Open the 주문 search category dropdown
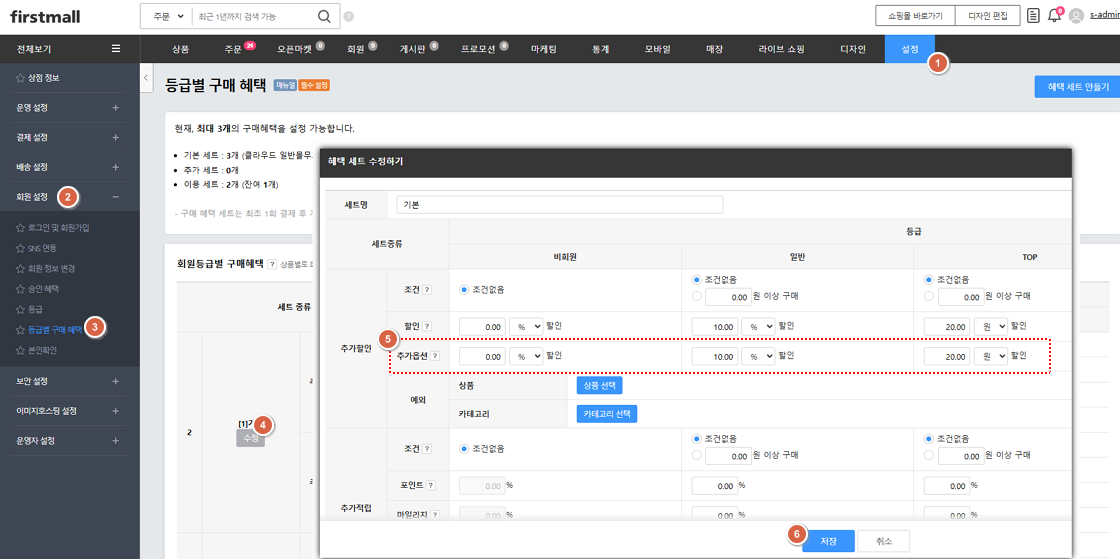 (x=166, y=17)
